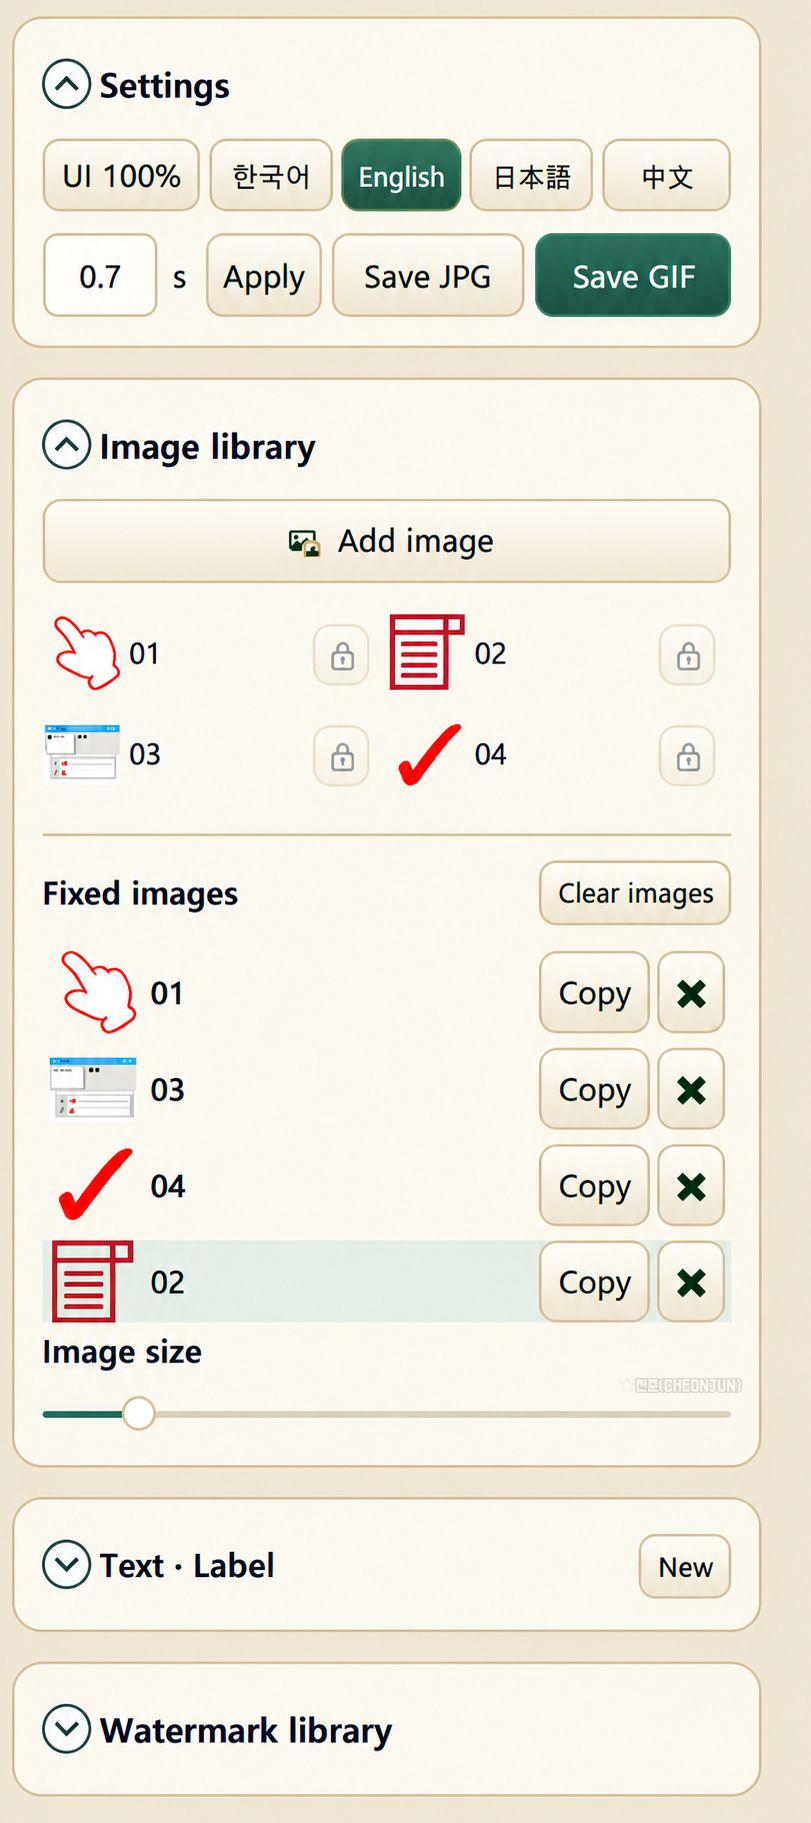Adjust the Image size slider handle
The height and width of the screenshot is (1823, 811).
pos(139,1413)
